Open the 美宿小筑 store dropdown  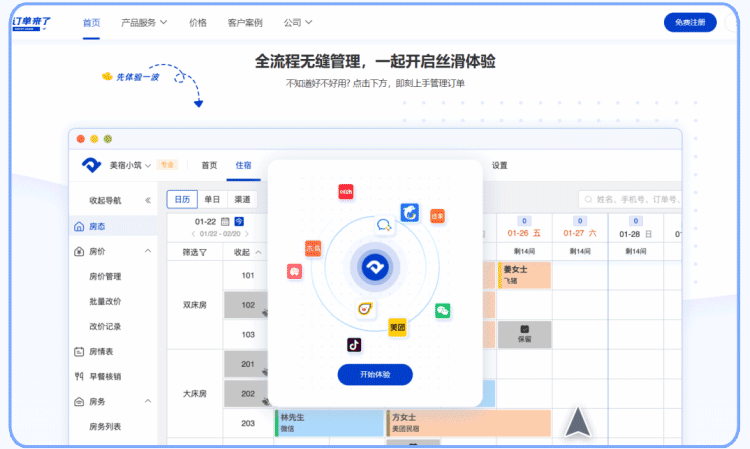tap(130, 165)
